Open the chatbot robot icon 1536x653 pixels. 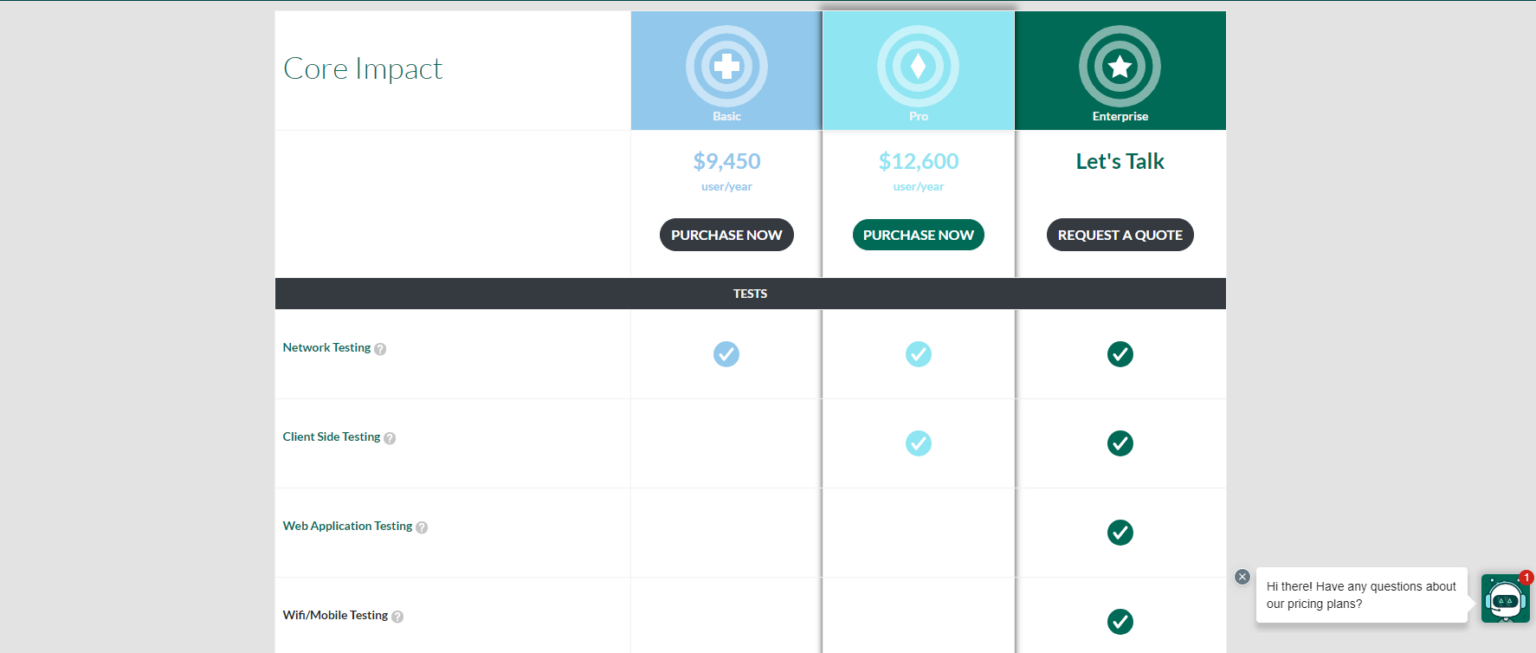click(x=1505, y=598)
